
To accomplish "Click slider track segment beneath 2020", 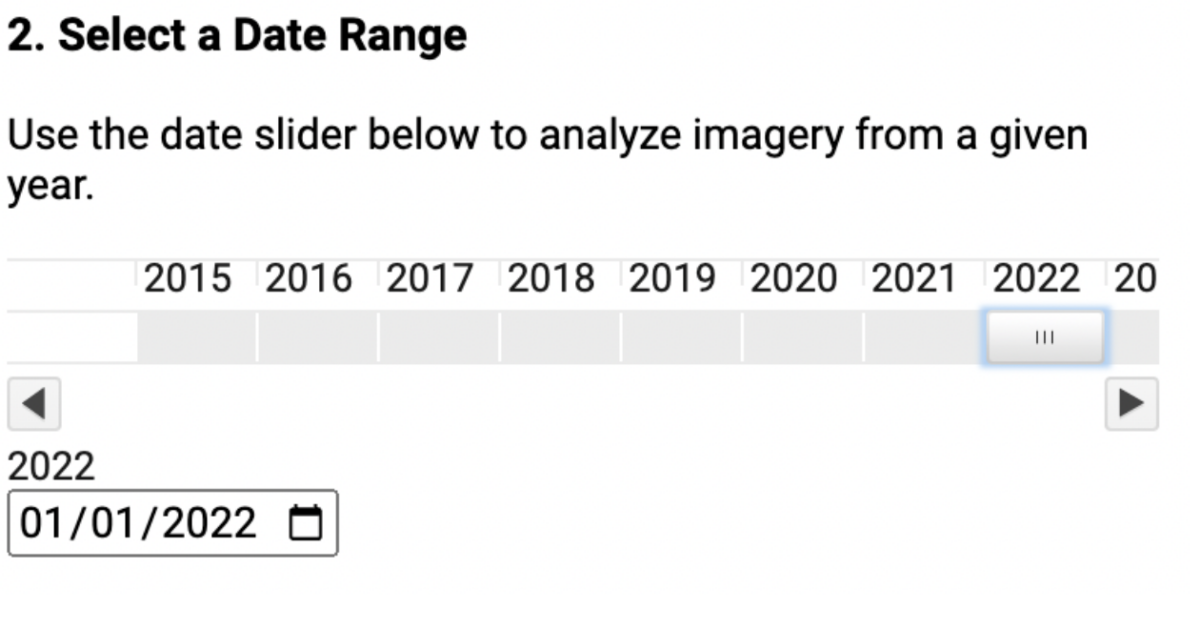I will (802, 338).
